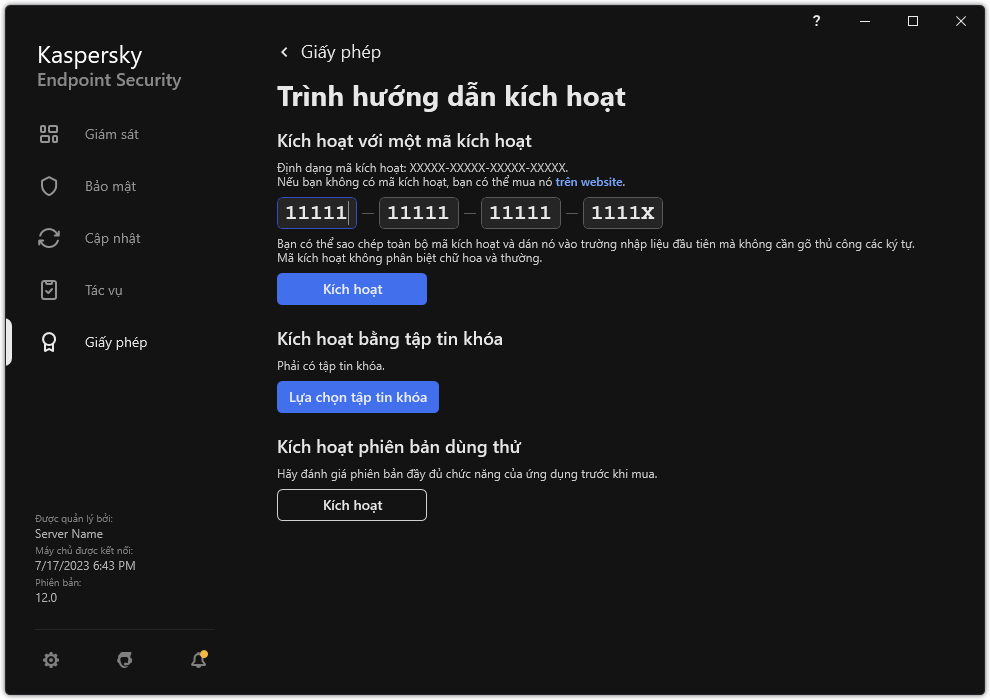
Task: Open the trên website link
Action: coord(589,181)
